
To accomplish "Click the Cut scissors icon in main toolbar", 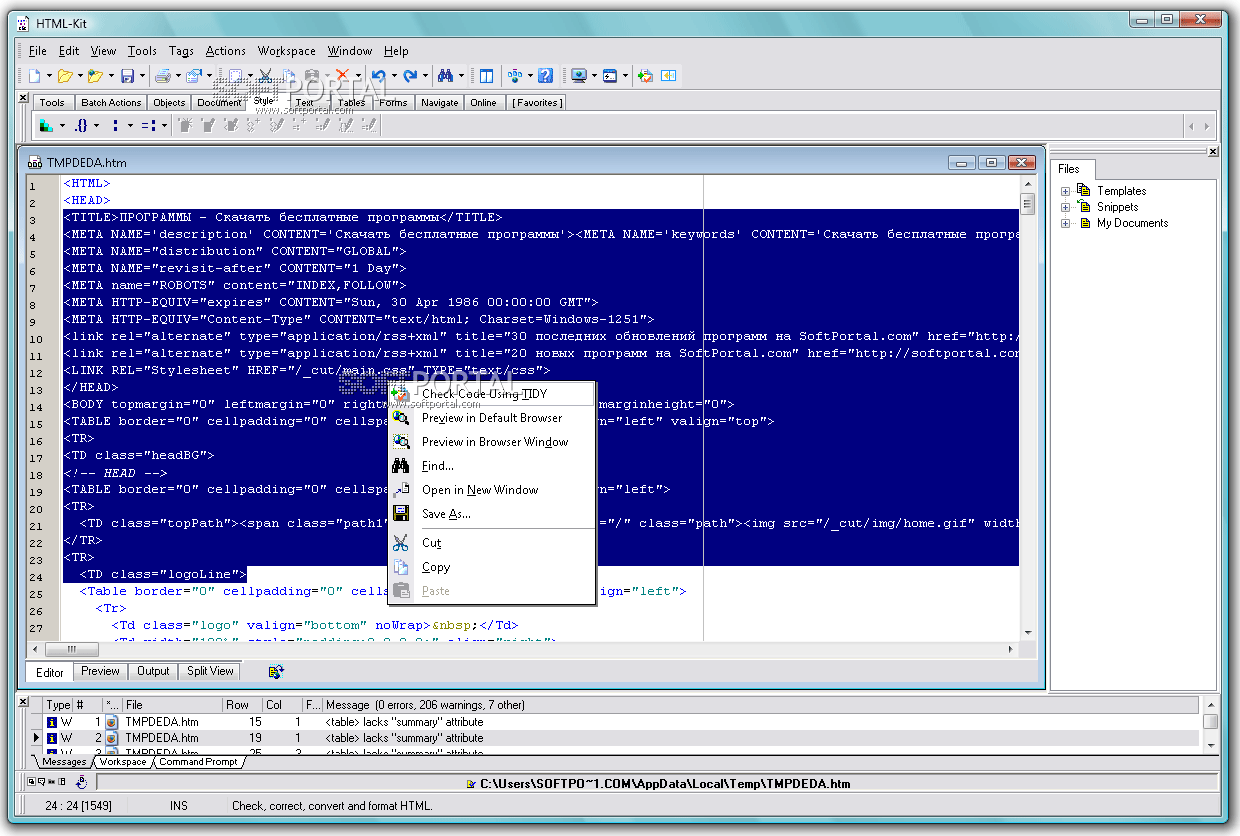I will tap(266, 76).
